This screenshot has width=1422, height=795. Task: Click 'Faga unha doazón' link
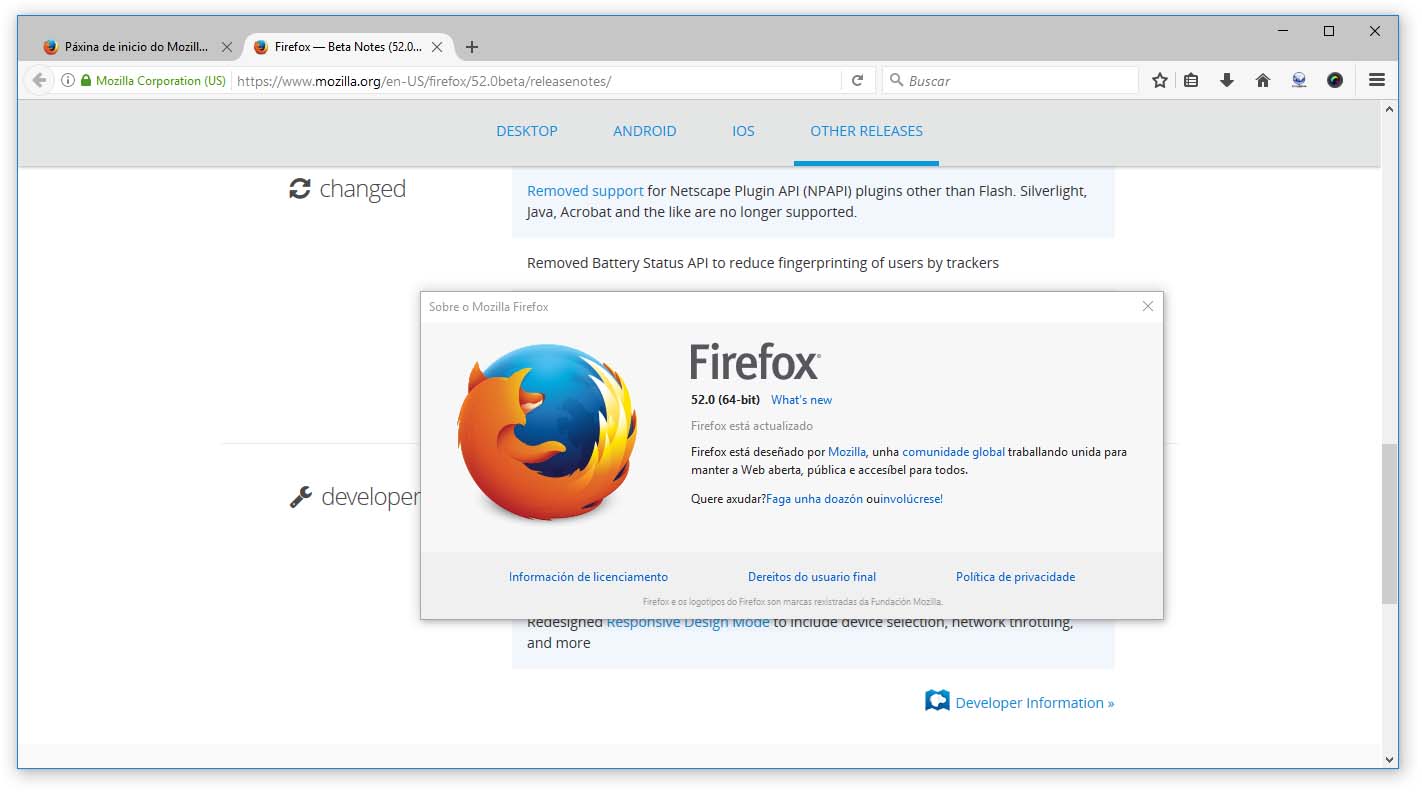pyautogui.click(x=814, y=499)
